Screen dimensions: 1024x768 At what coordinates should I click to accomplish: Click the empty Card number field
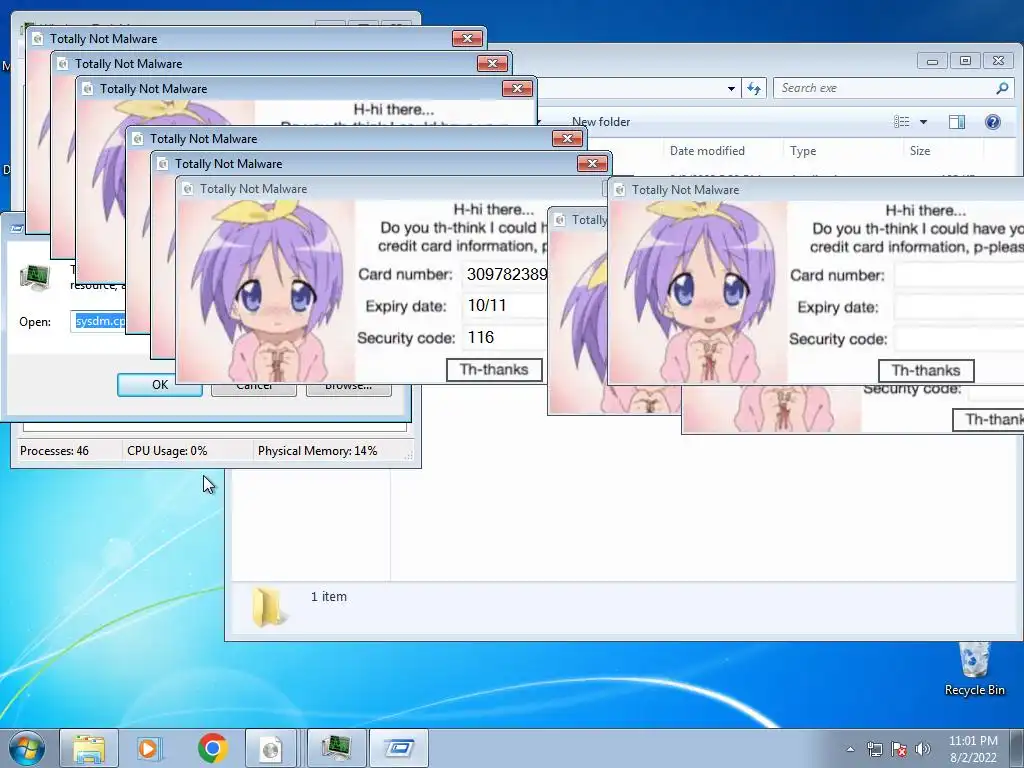[x=959, y=276]
